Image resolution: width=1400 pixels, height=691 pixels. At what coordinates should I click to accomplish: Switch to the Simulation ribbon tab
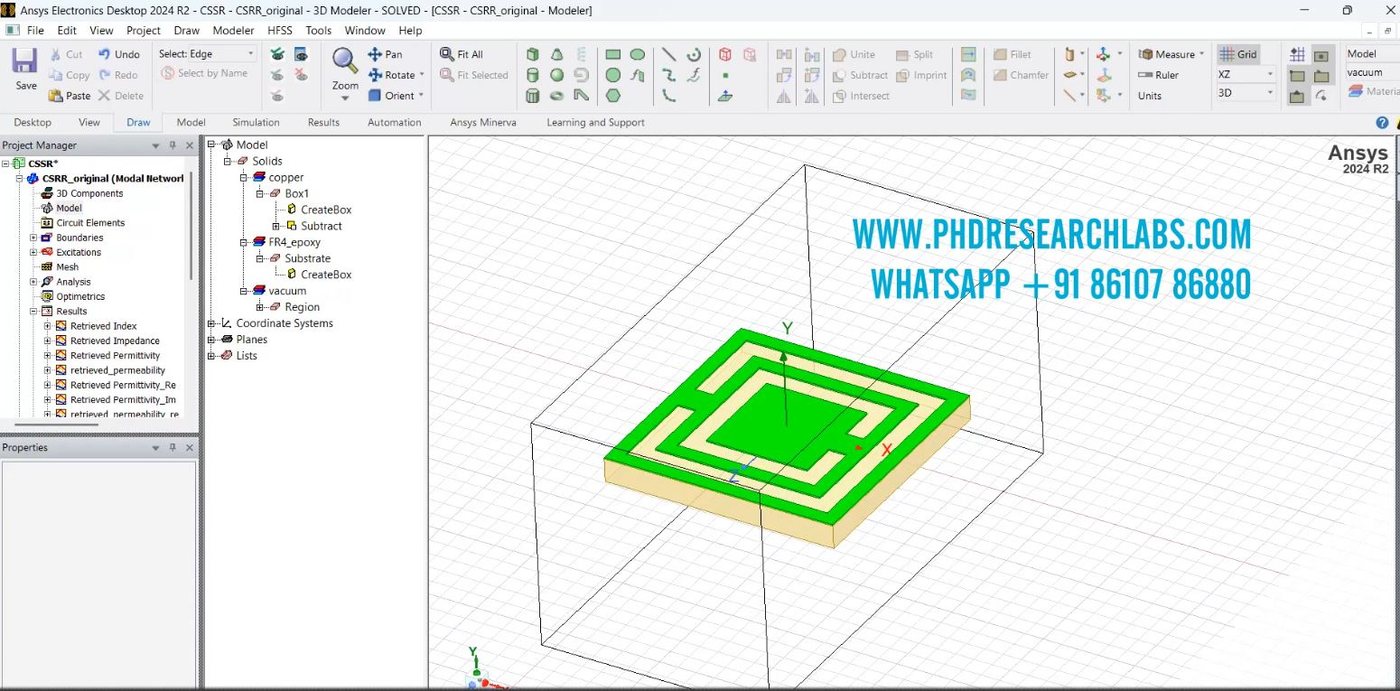point(256,122)
